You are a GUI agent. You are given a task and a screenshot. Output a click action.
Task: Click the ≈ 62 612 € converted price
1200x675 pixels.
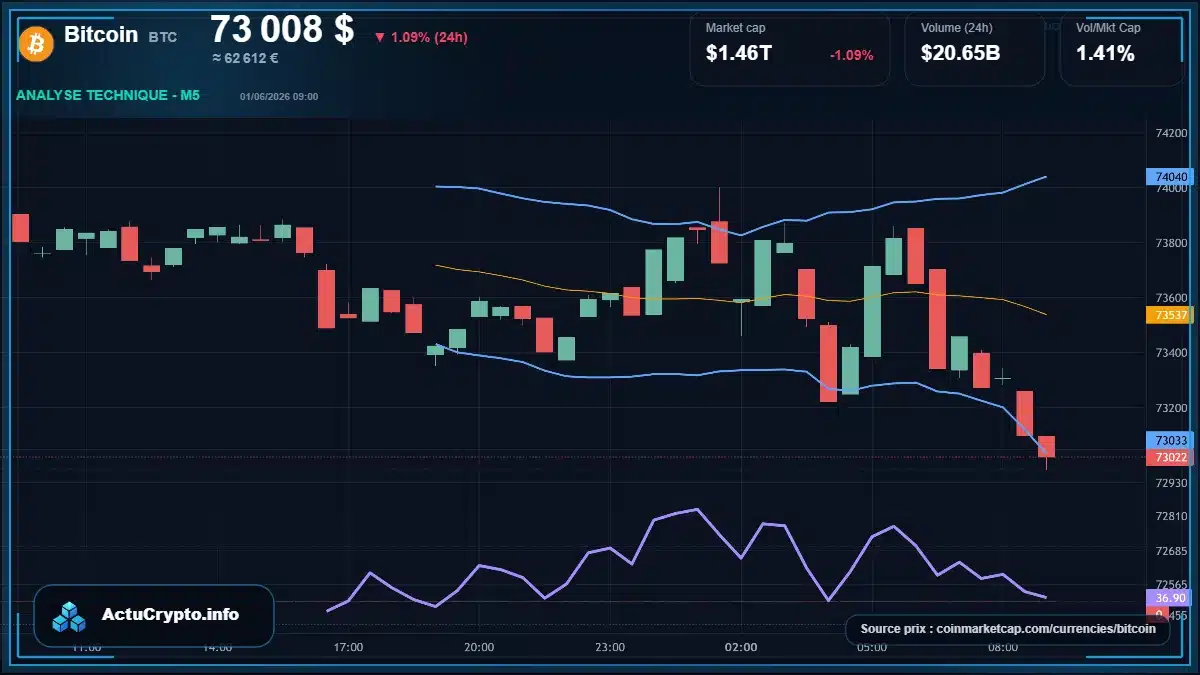(245, 59)
